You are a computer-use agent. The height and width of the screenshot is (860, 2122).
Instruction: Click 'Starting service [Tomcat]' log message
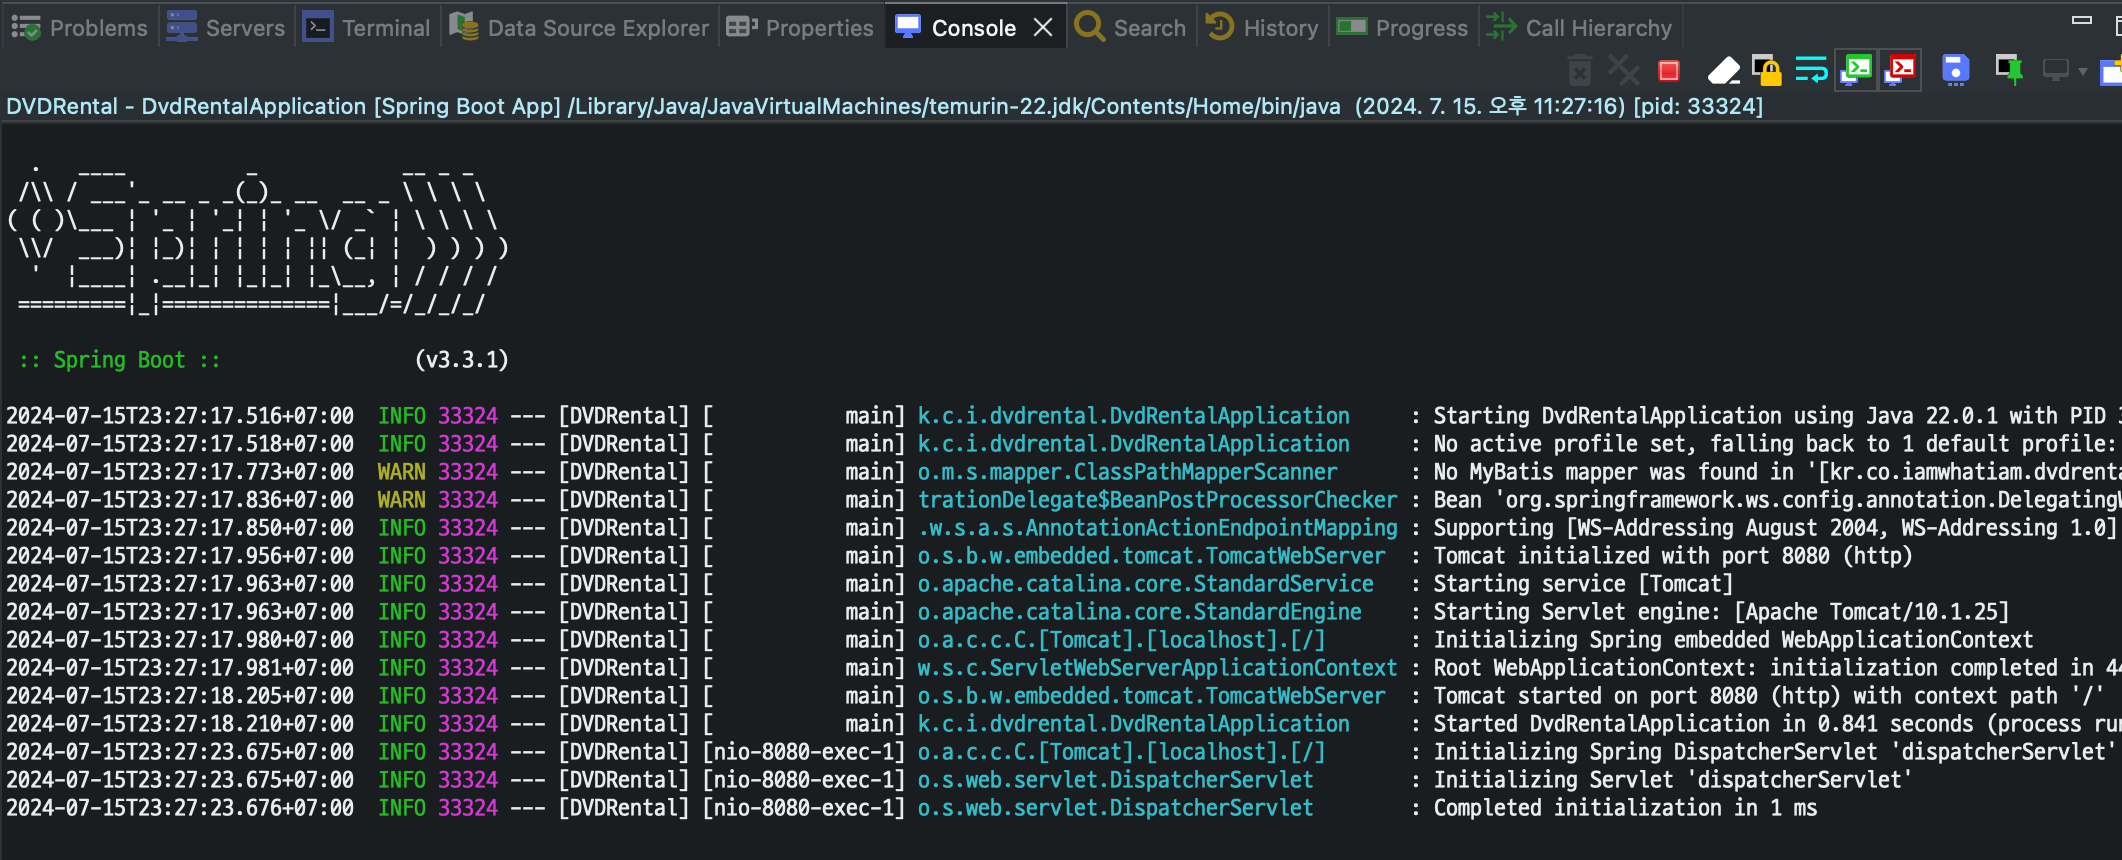point(1582,584)
